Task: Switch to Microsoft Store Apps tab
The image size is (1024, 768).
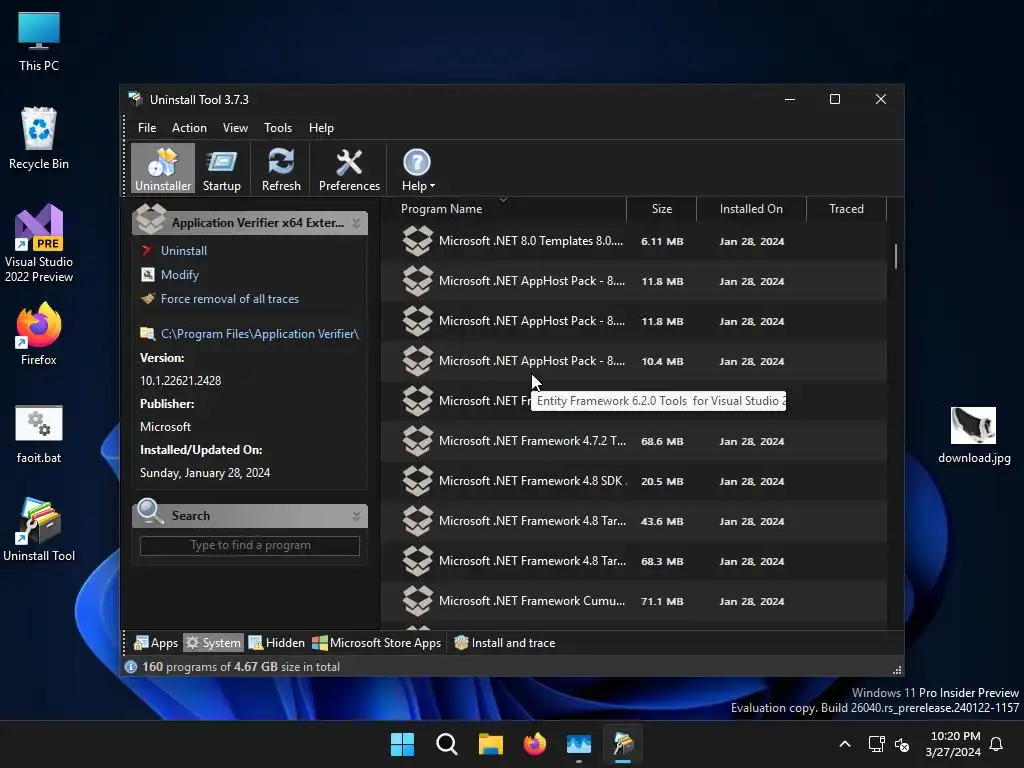Action: coord(377,643)
